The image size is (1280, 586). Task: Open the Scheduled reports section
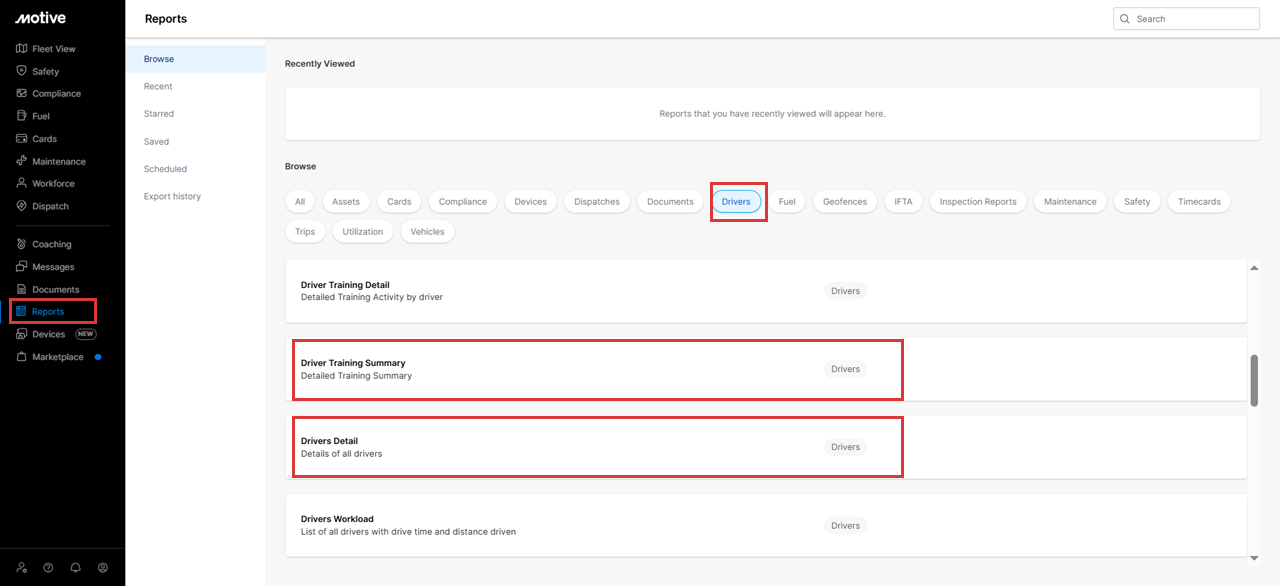tap(165, 169)
